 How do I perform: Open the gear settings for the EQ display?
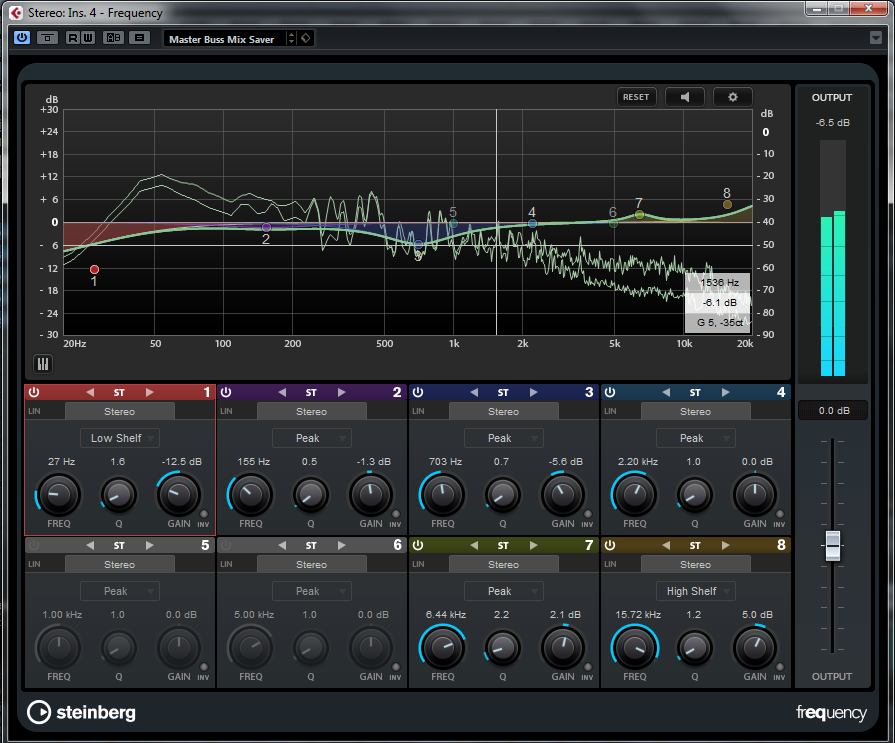pyautogui.click(x=732, y=97)
